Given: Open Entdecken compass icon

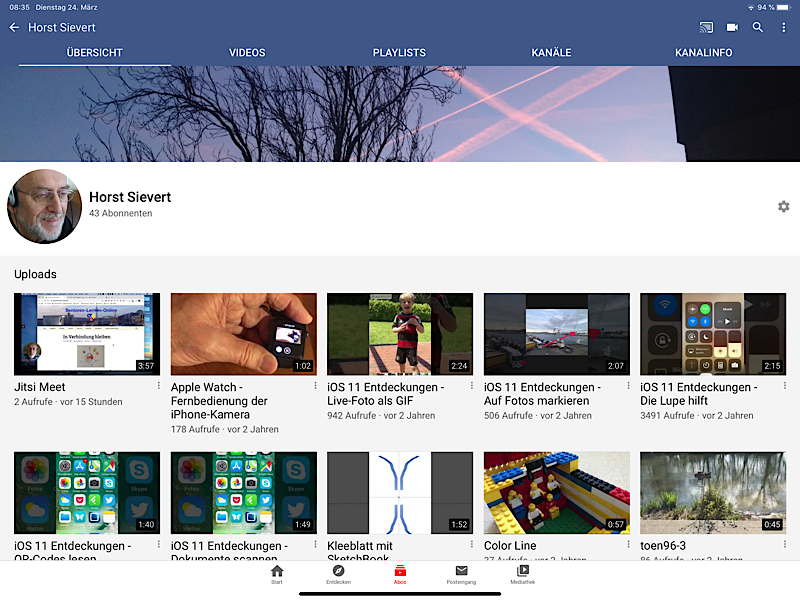Looking at the screenshot, I should tap(339, 573).
